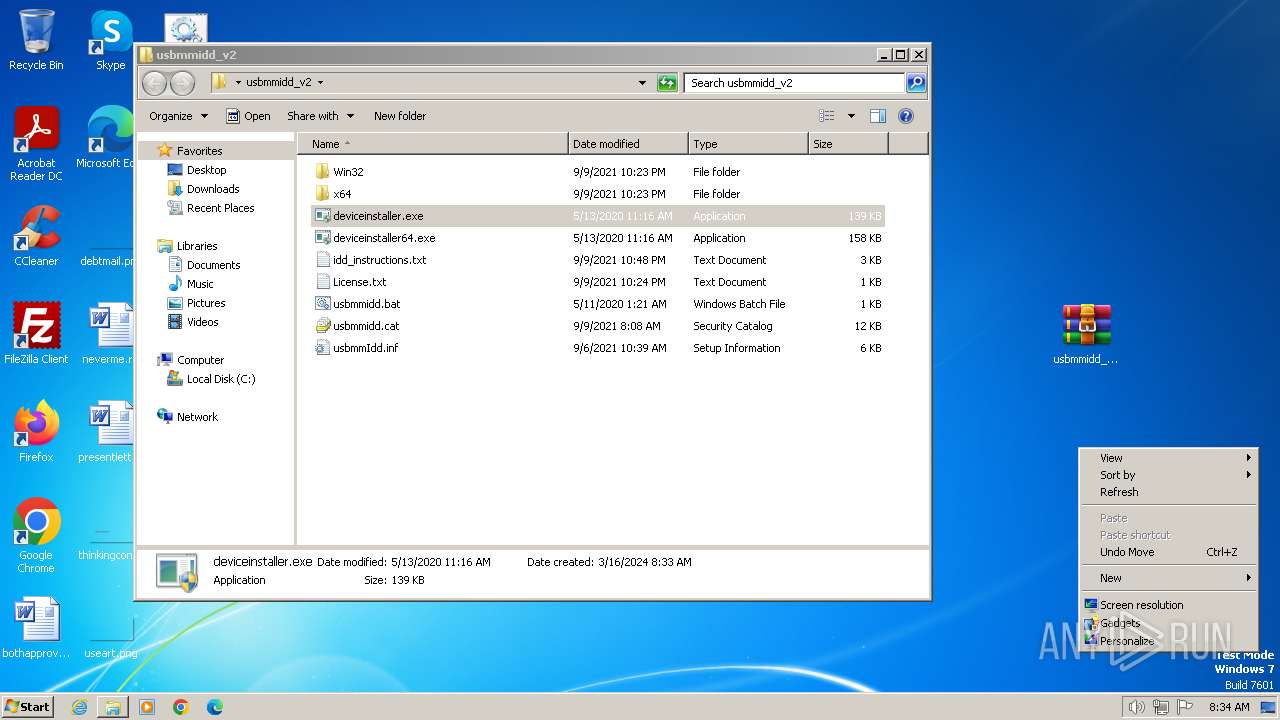Click the volume speaker tray icon
The width and height of the screenshot is (1280, 720).
[x=1136, y=707]
